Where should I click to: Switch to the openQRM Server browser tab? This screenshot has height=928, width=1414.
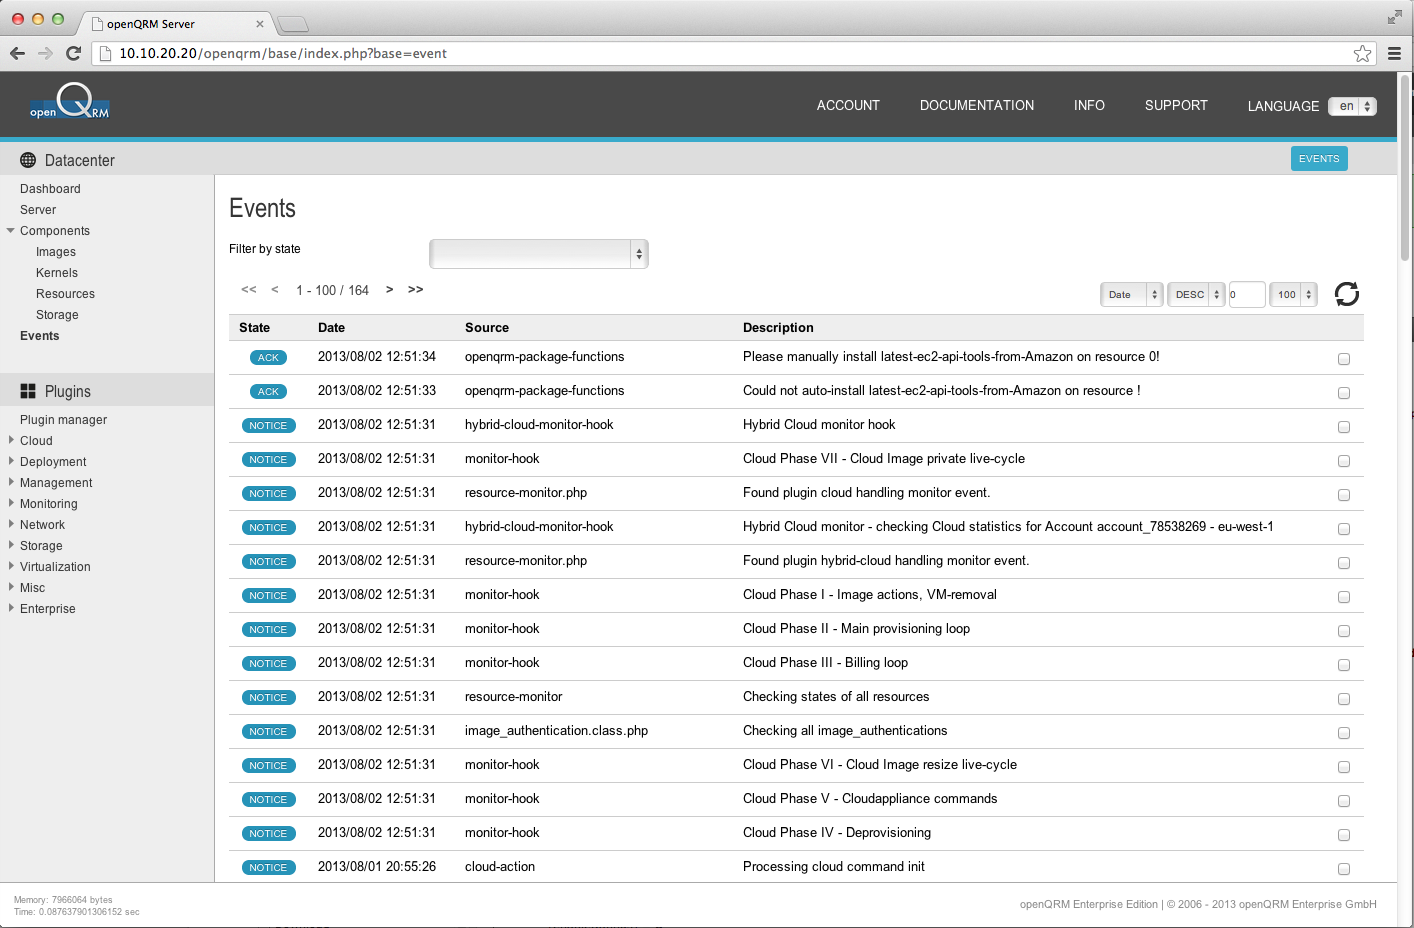point(170,23)
